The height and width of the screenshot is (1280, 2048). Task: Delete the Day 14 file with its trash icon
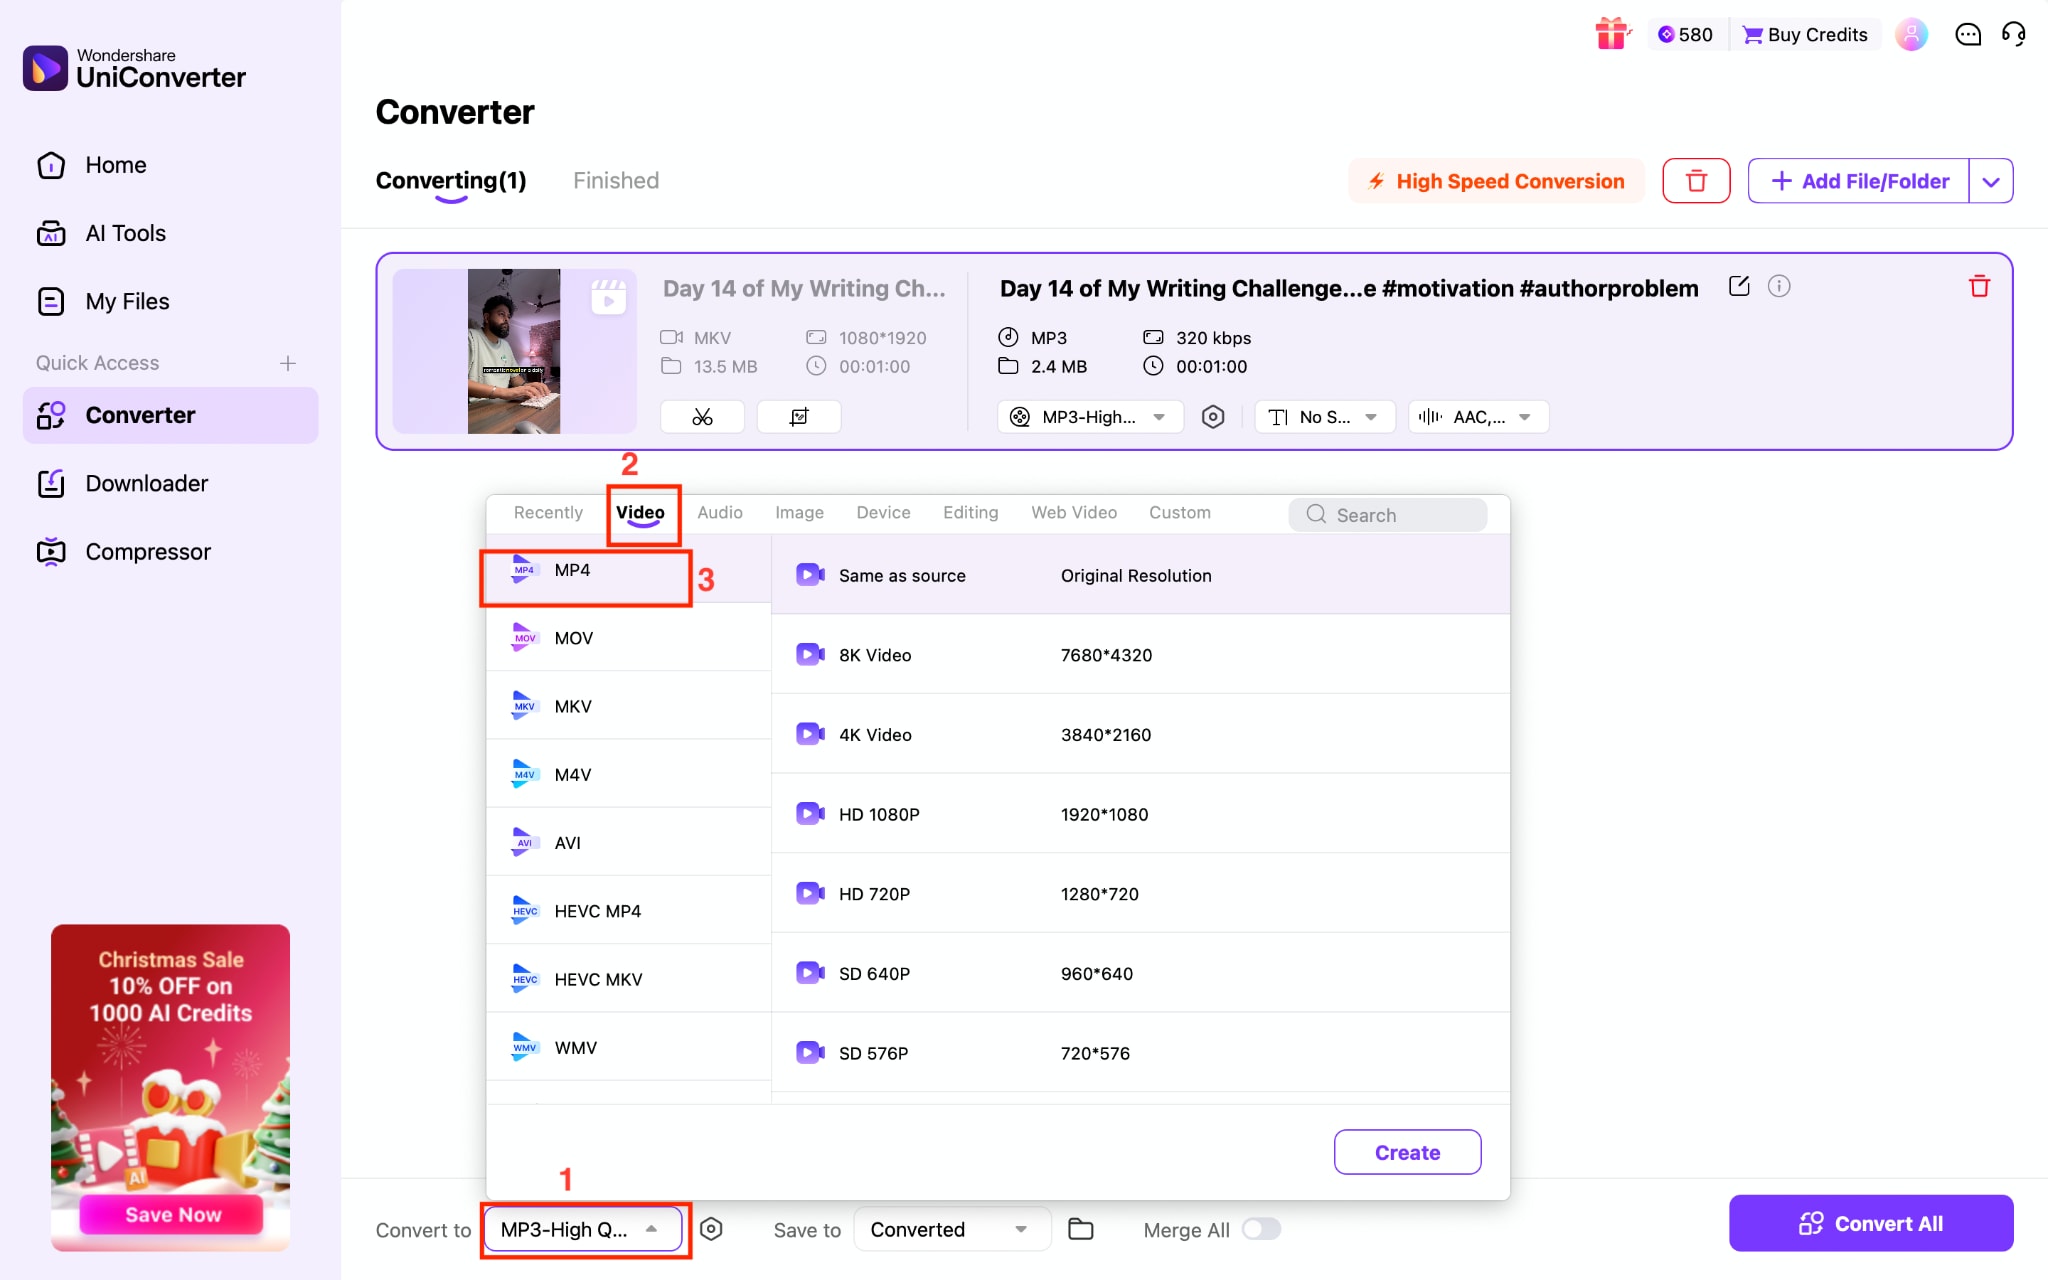point(1980,287)
